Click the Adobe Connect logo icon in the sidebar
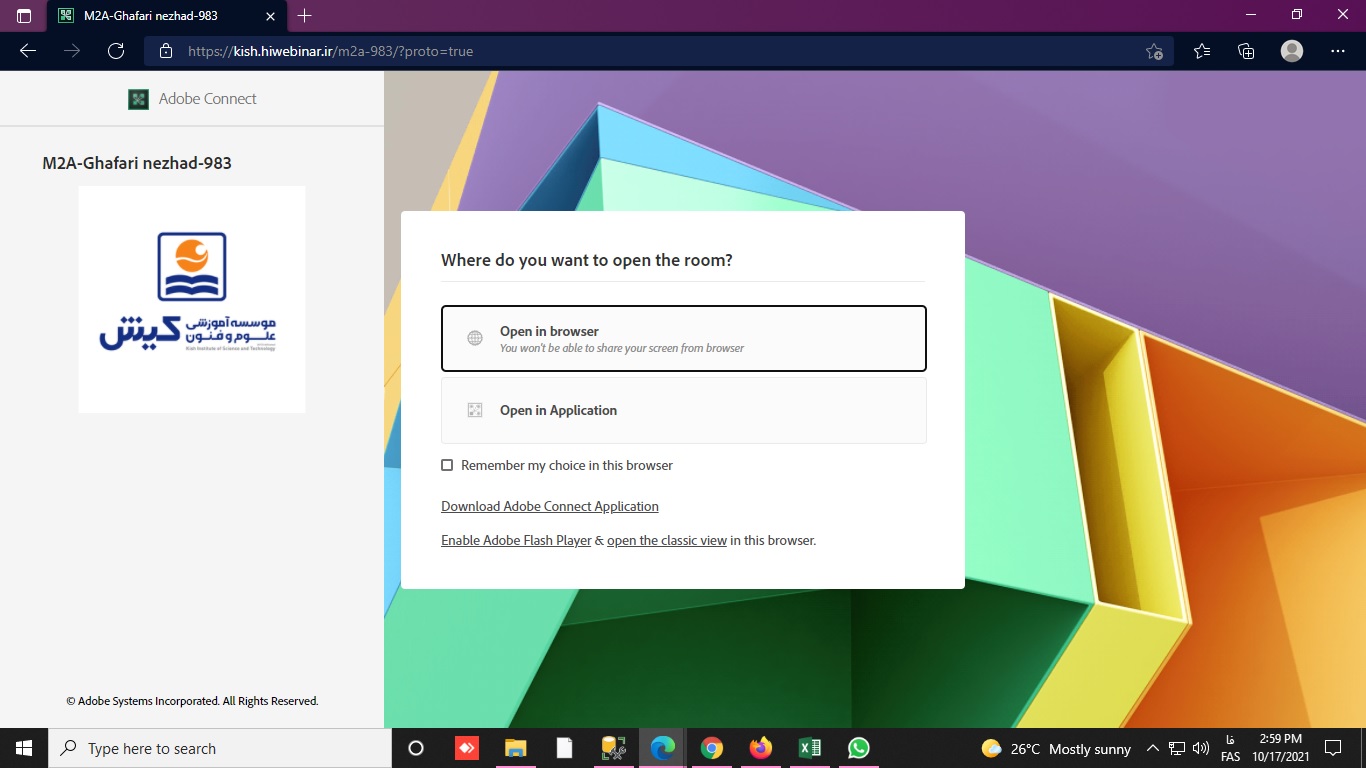1366x768 pixels. tap(138, 99)
